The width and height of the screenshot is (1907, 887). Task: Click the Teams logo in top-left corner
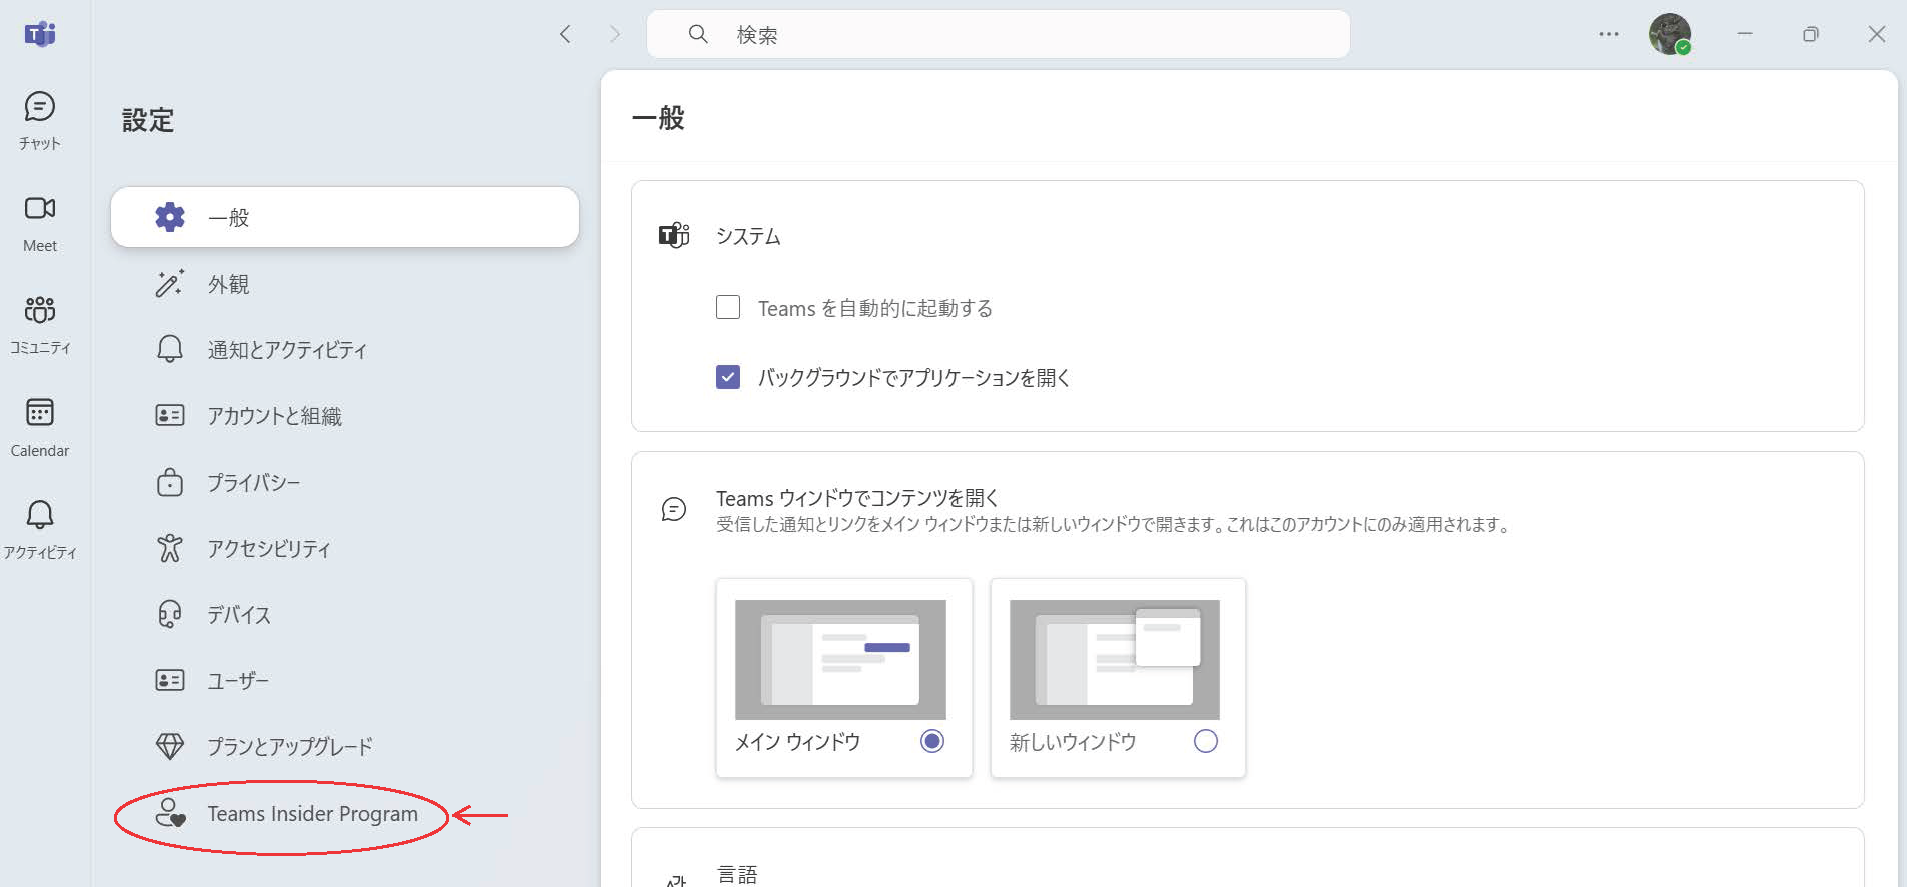pos(40,34)
